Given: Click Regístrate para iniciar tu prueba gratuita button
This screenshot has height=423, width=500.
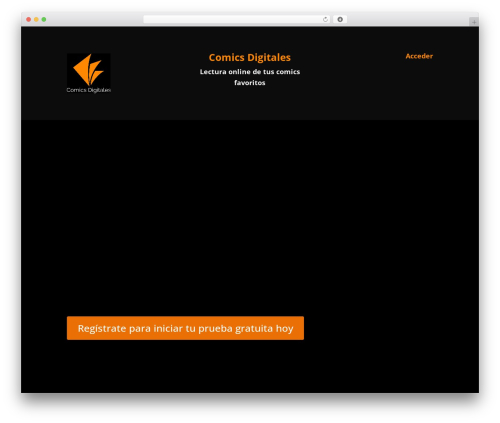Looking at the screenshot, I should tap(185, 328).
